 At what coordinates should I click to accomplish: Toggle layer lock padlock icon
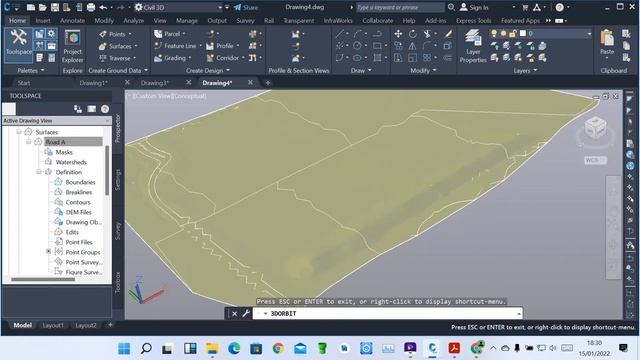[x=513, y=33]
